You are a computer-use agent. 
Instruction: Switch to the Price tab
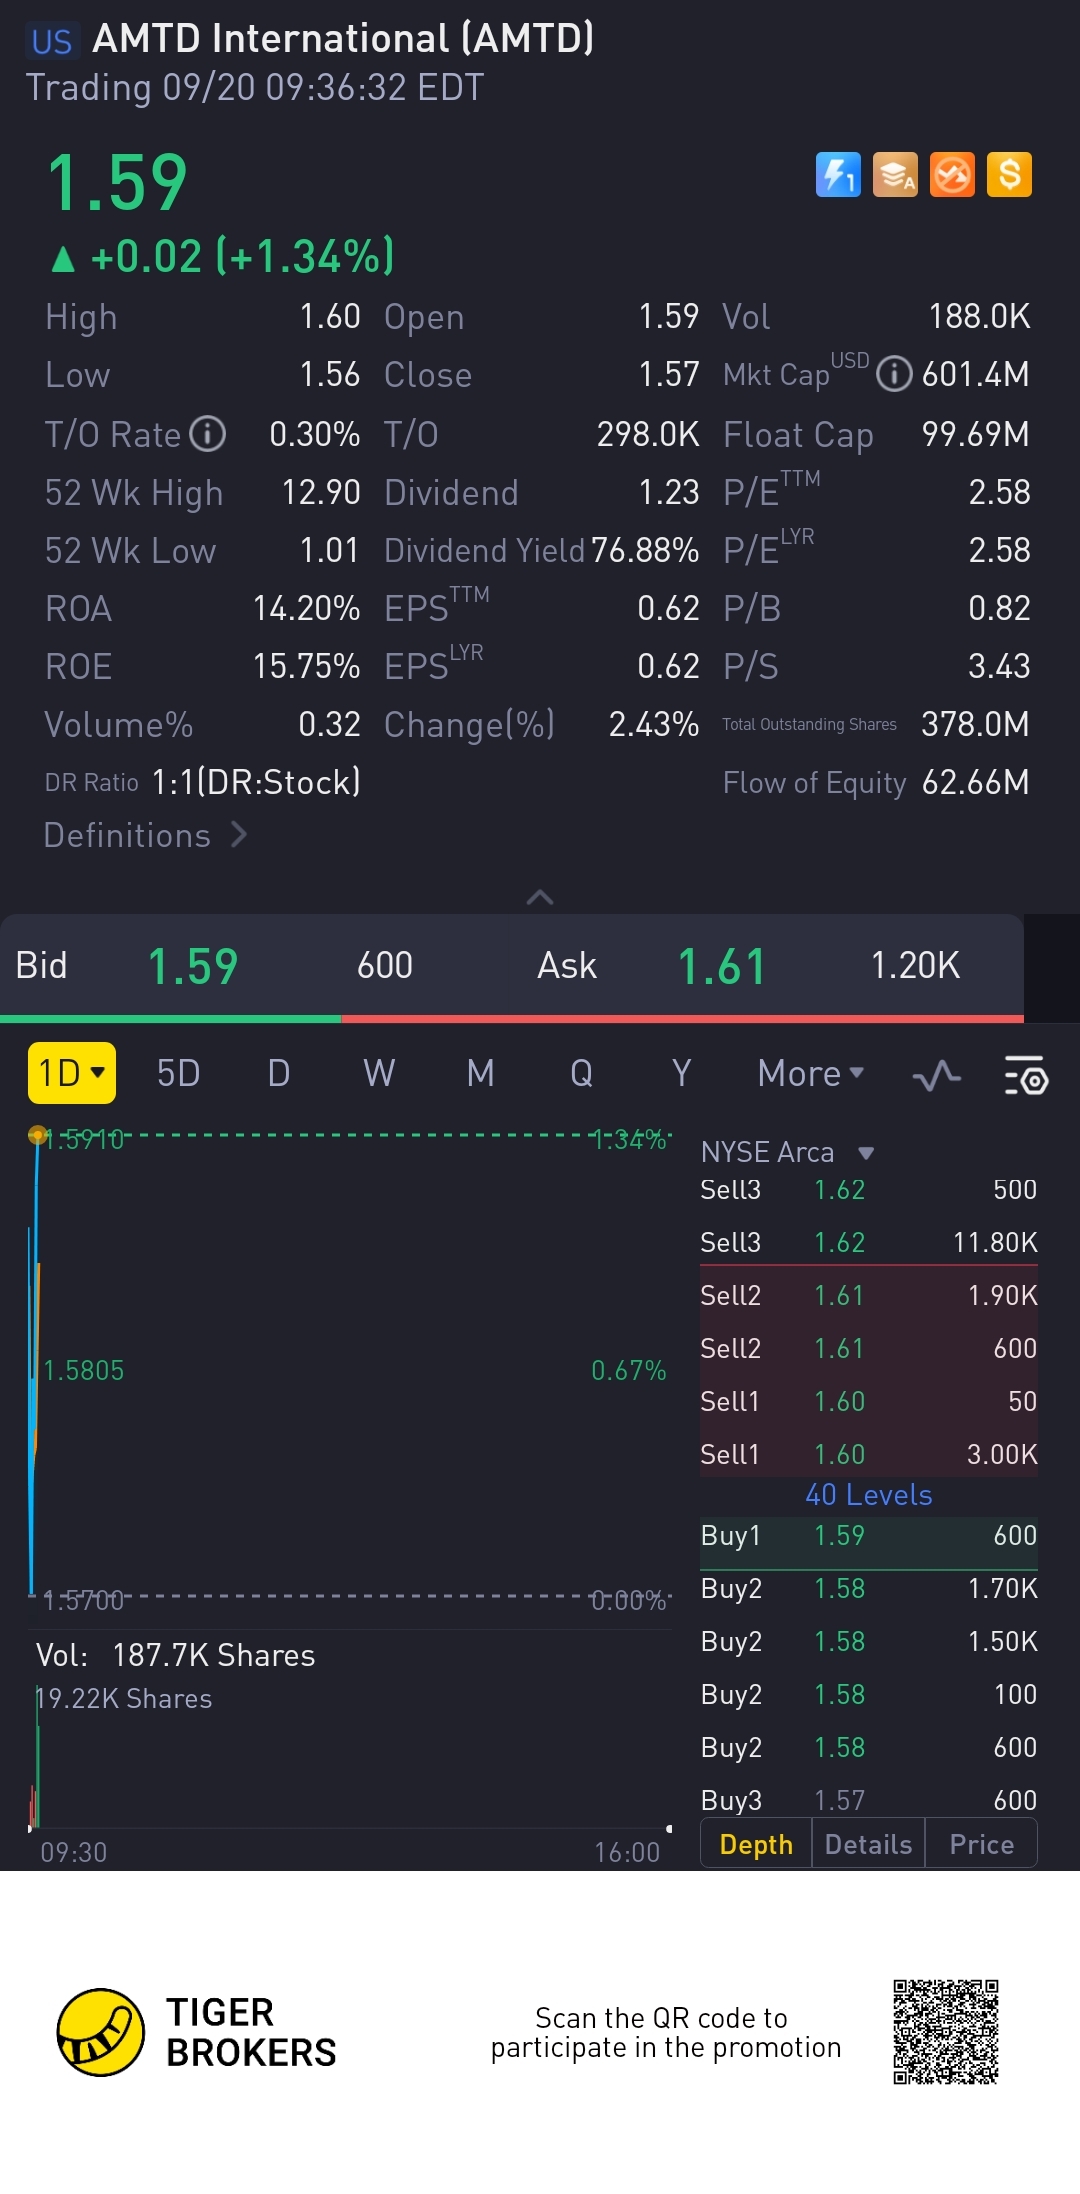click(981, 1844)
